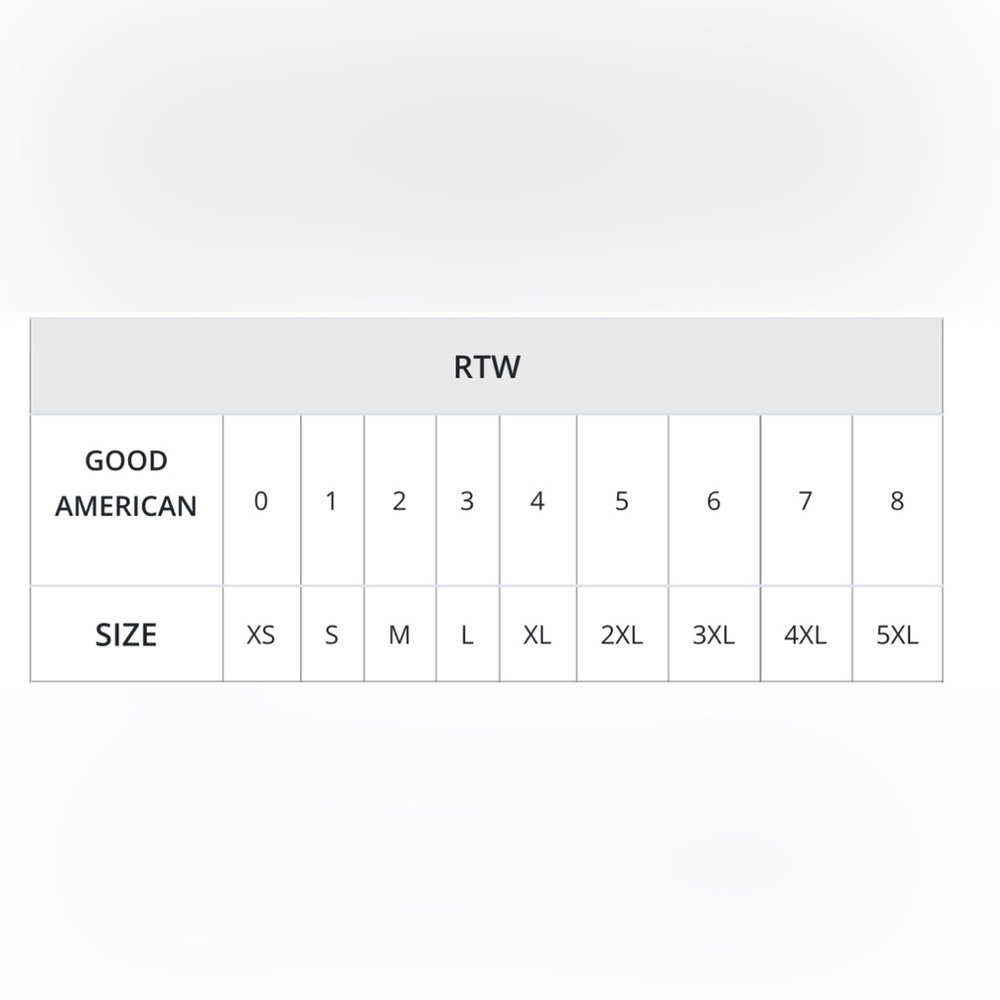Select the M size cell
The image size is (1000, 1000).
pyautogui.click(x=400, y=634)
